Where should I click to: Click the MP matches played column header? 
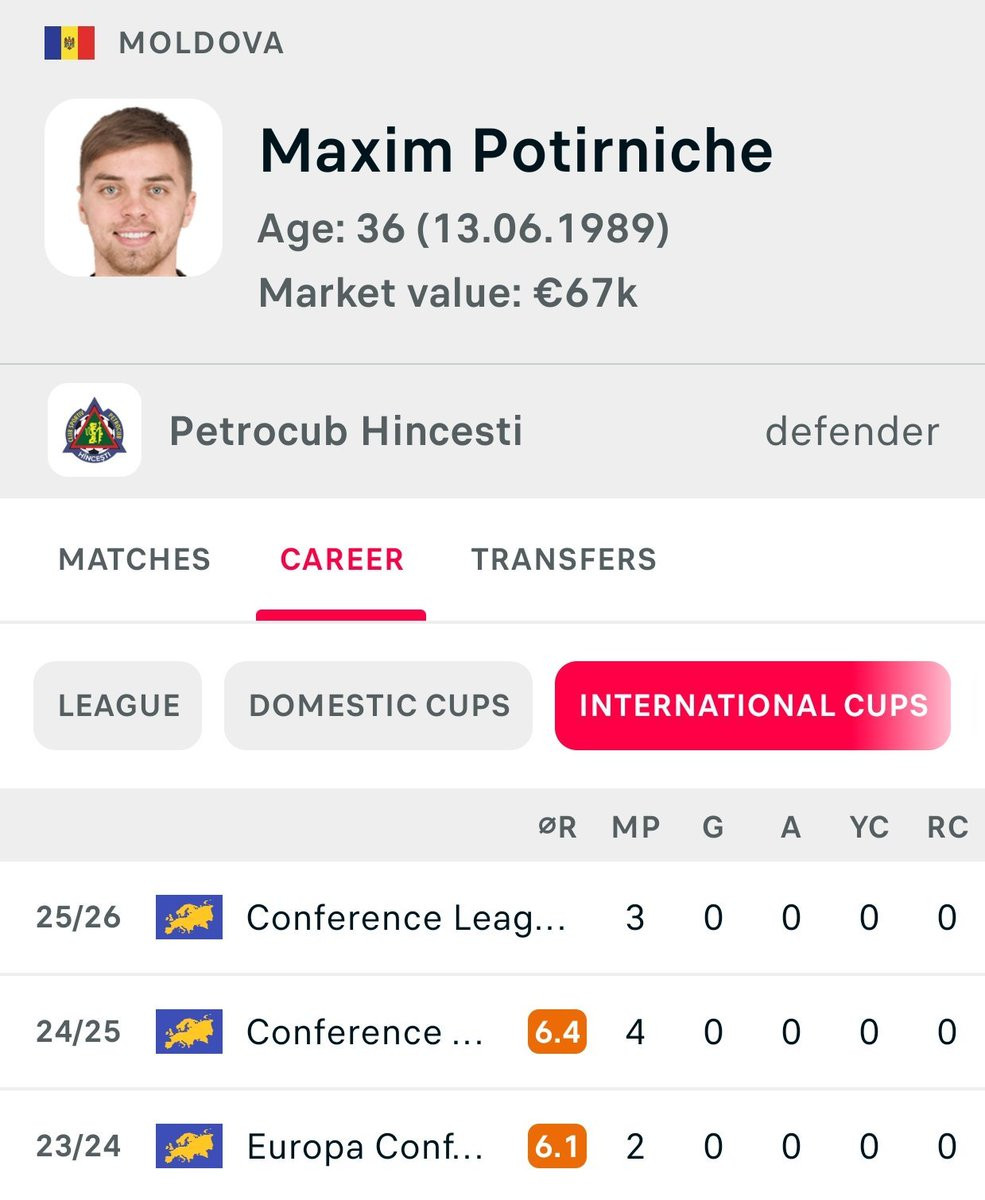(635, 827)
